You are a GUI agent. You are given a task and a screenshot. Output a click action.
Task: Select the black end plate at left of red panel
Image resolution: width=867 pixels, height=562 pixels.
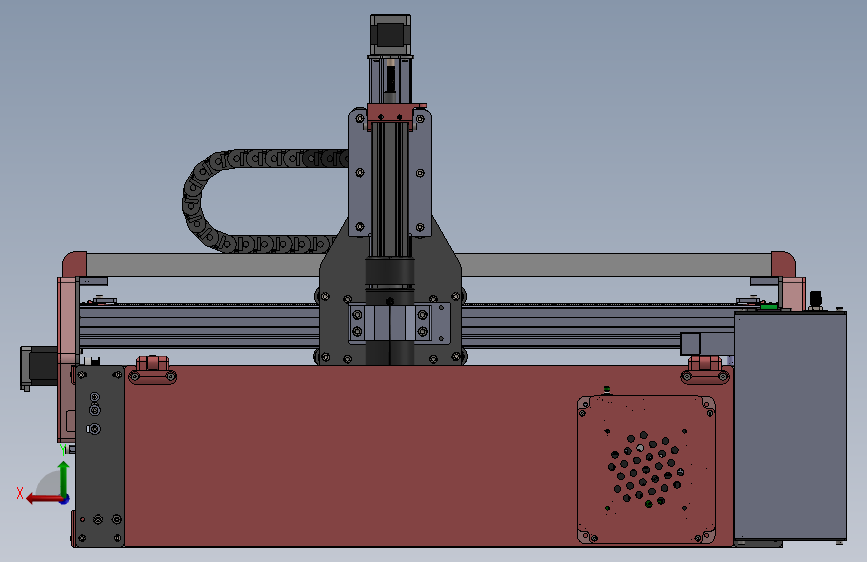pyautogui.click(x=100, y=456)
